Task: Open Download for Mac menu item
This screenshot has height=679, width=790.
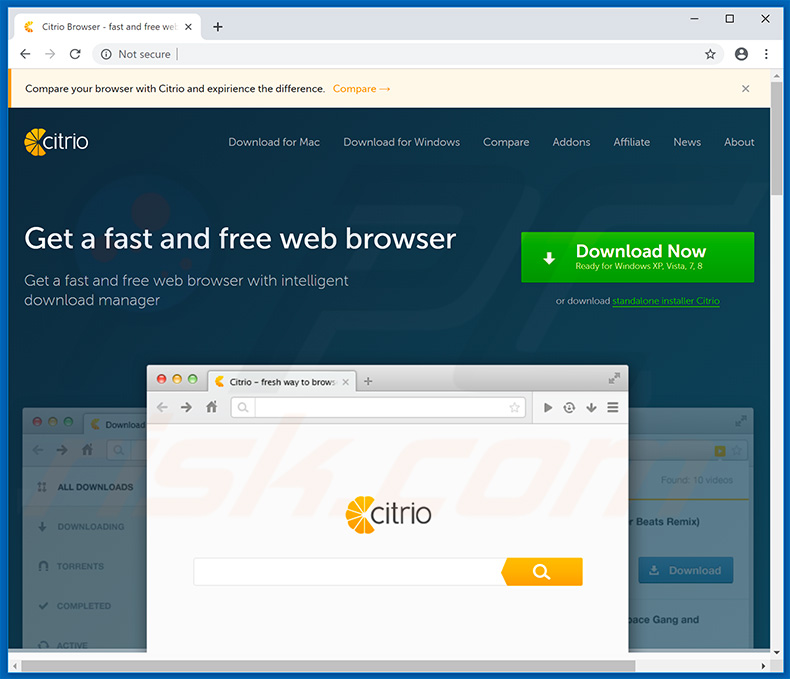Action: pos(274,142)
